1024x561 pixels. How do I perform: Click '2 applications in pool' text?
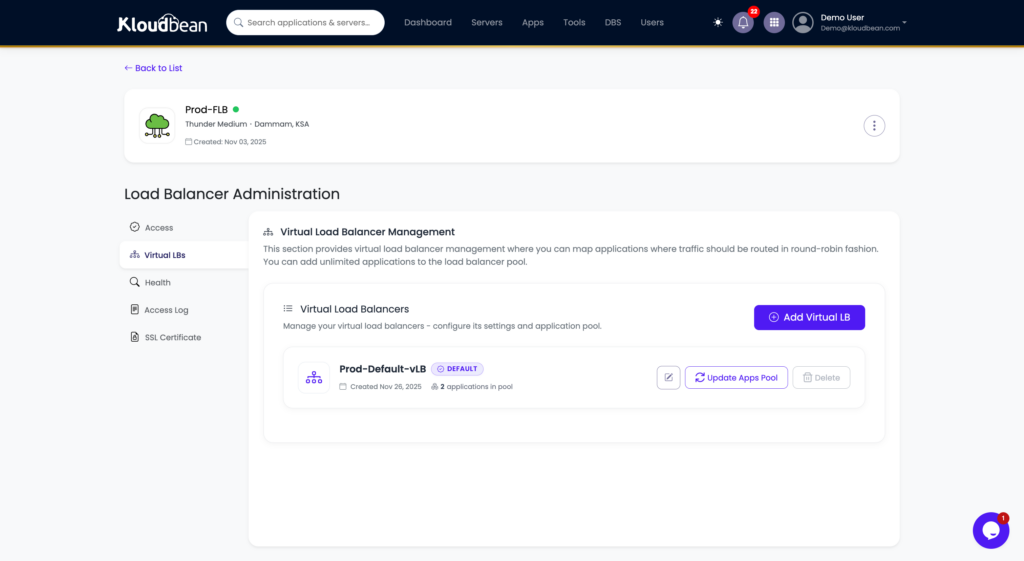476,387
